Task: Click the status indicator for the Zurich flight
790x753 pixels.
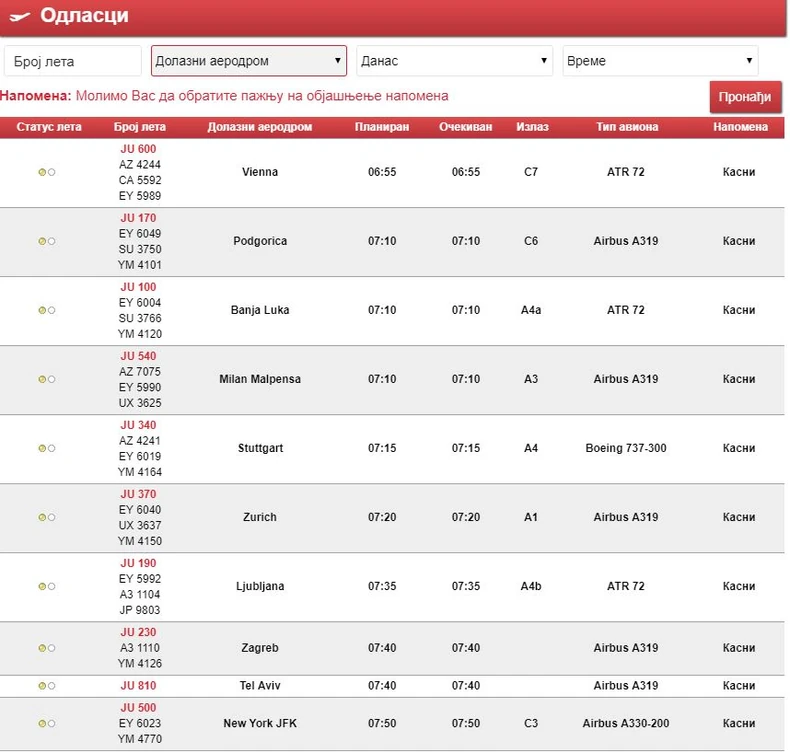Action: [46, 517]
